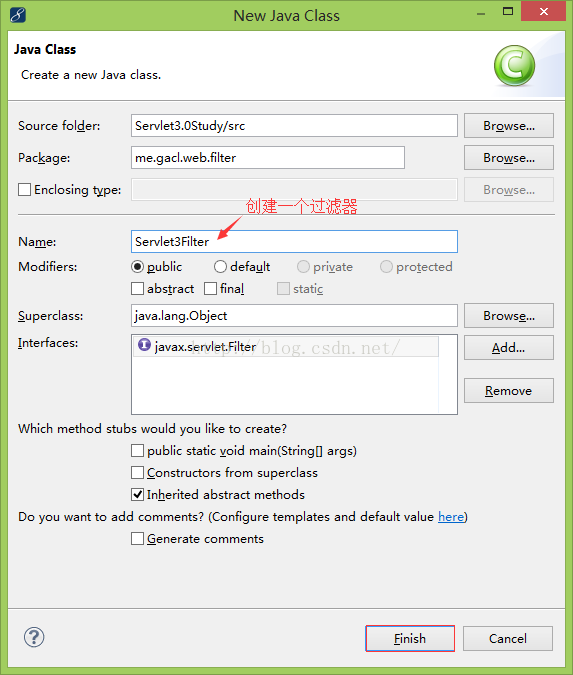573x675 pixels.
Task: Click the Name input field
Action: [294, 242]
